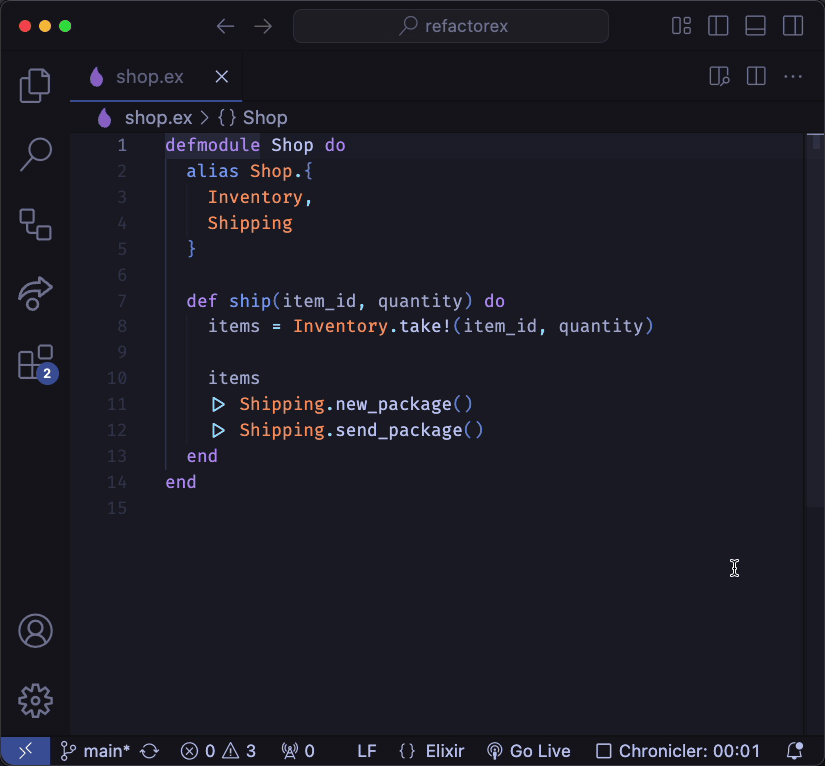Toggle the primary side bar layout button

718,26
